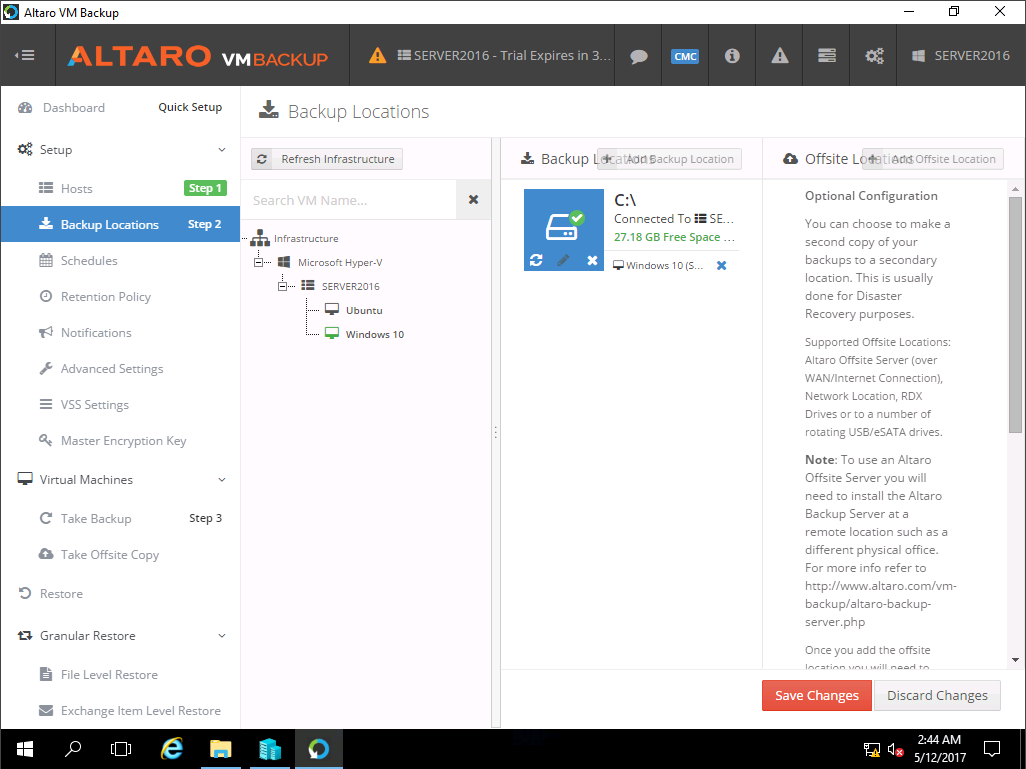The image size is (1026, 769).
Task: Click the Quick Setup link
Action: (x=190, y=107)
